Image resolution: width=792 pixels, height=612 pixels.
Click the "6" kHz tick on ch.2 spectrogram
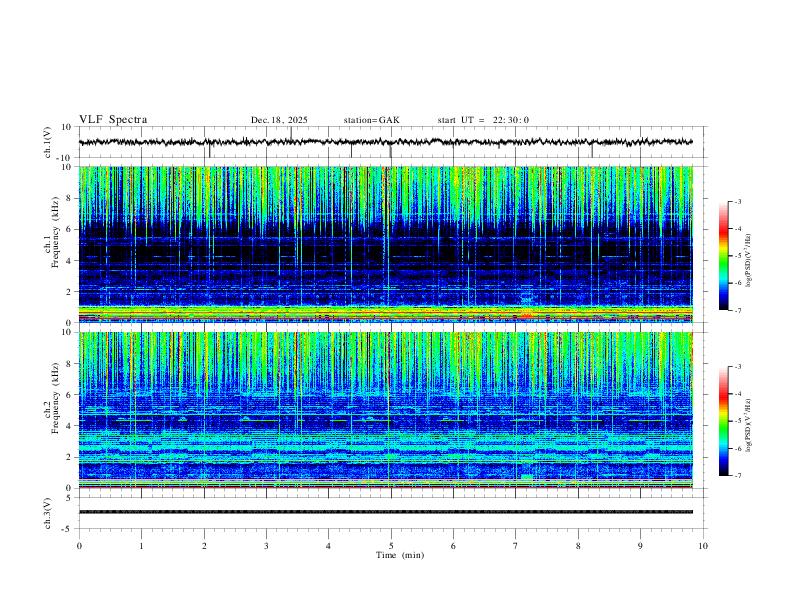point(69,394)
